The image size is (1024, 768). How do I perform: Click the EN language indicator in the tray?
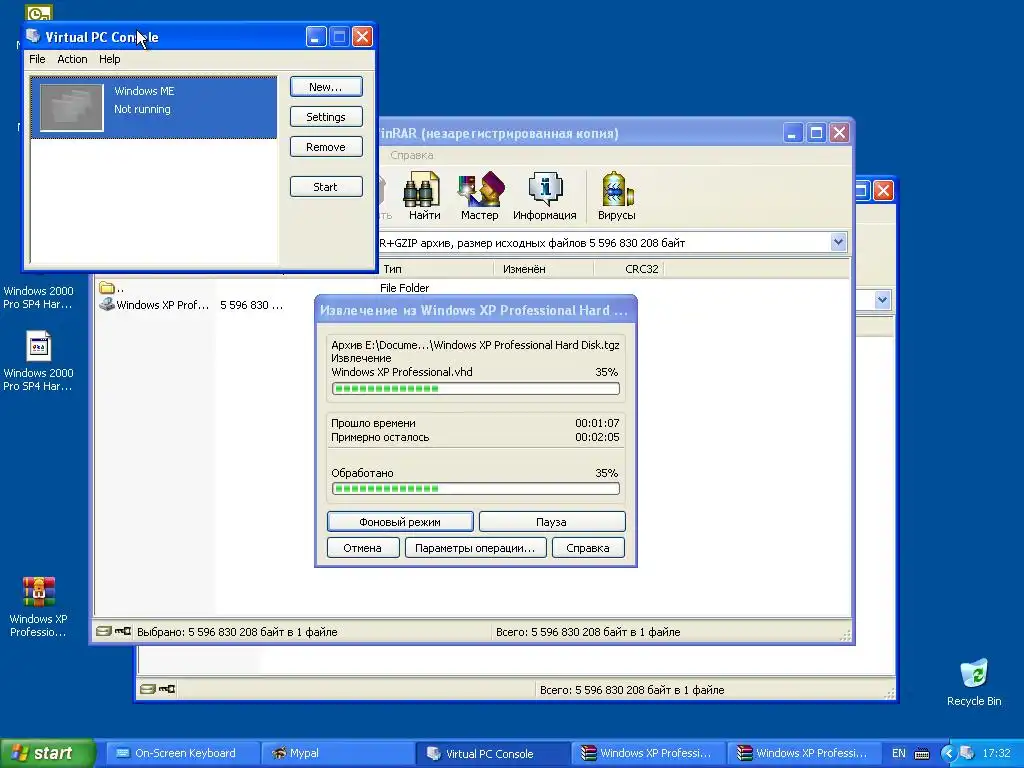click(x=899, y=753)
